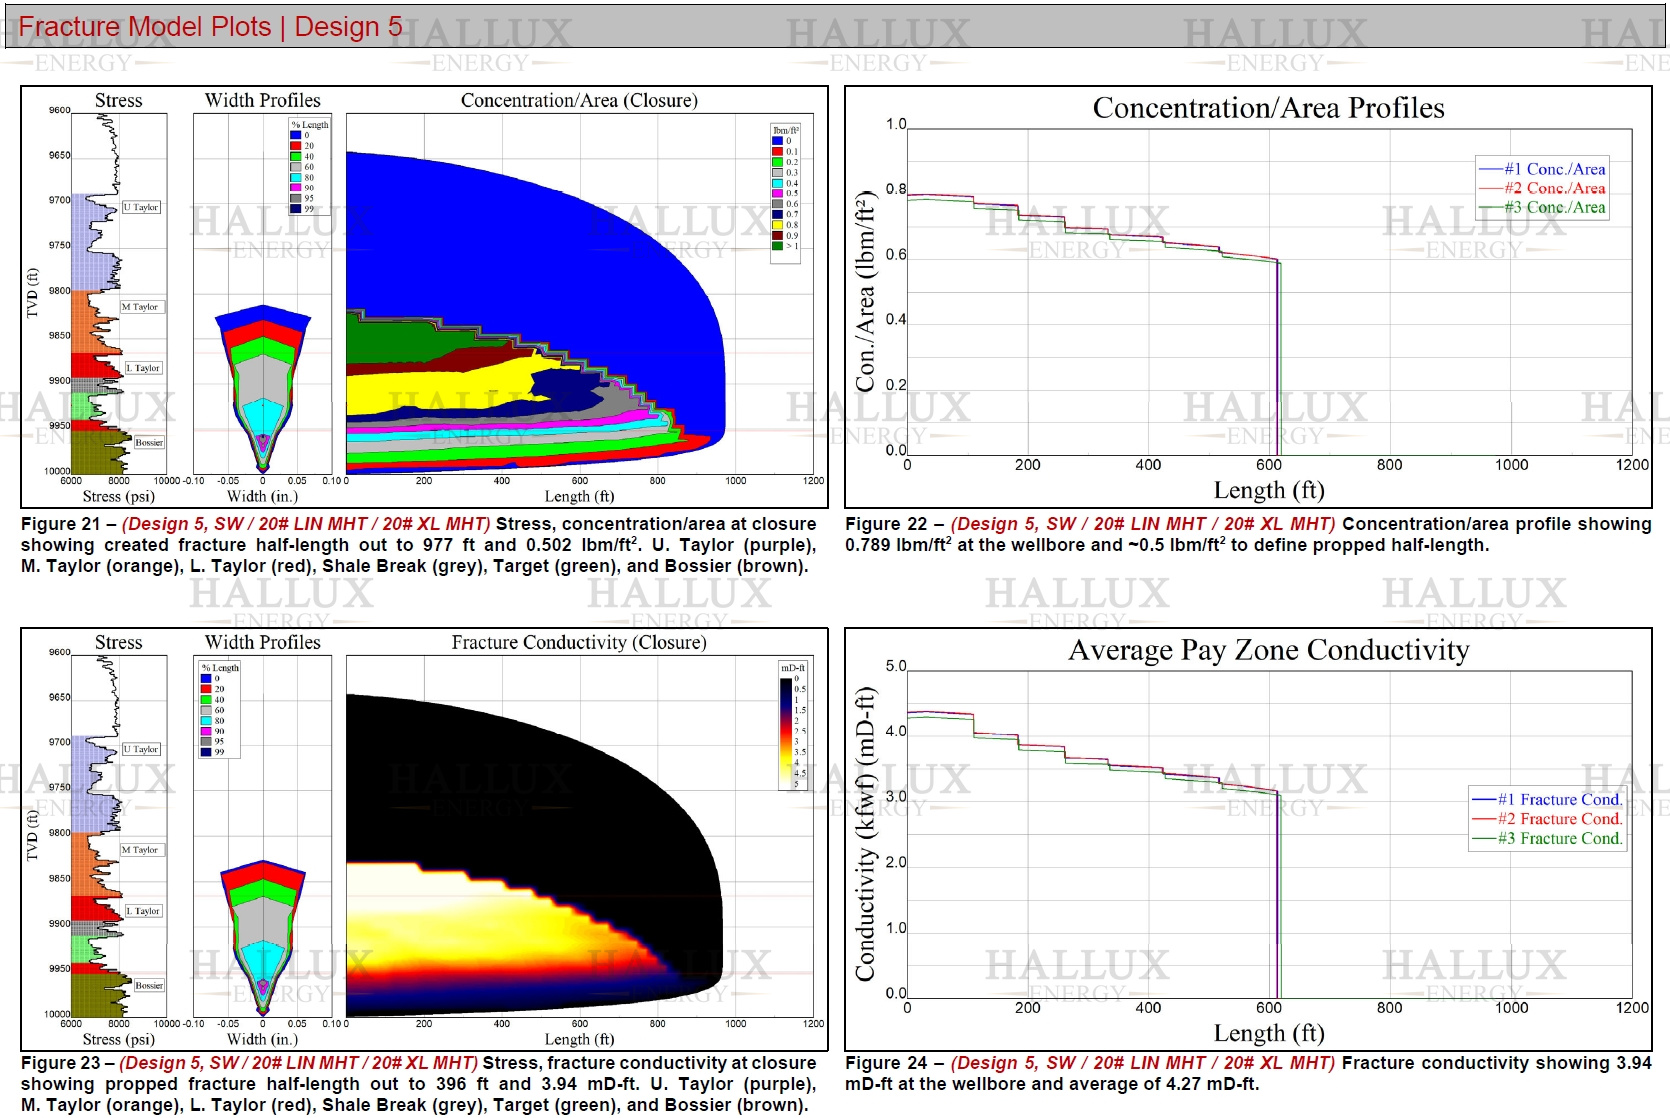1670x1118 pixels.
Task: Click 'Bossier' label in bottom stress plot
Action: point(149,985)
